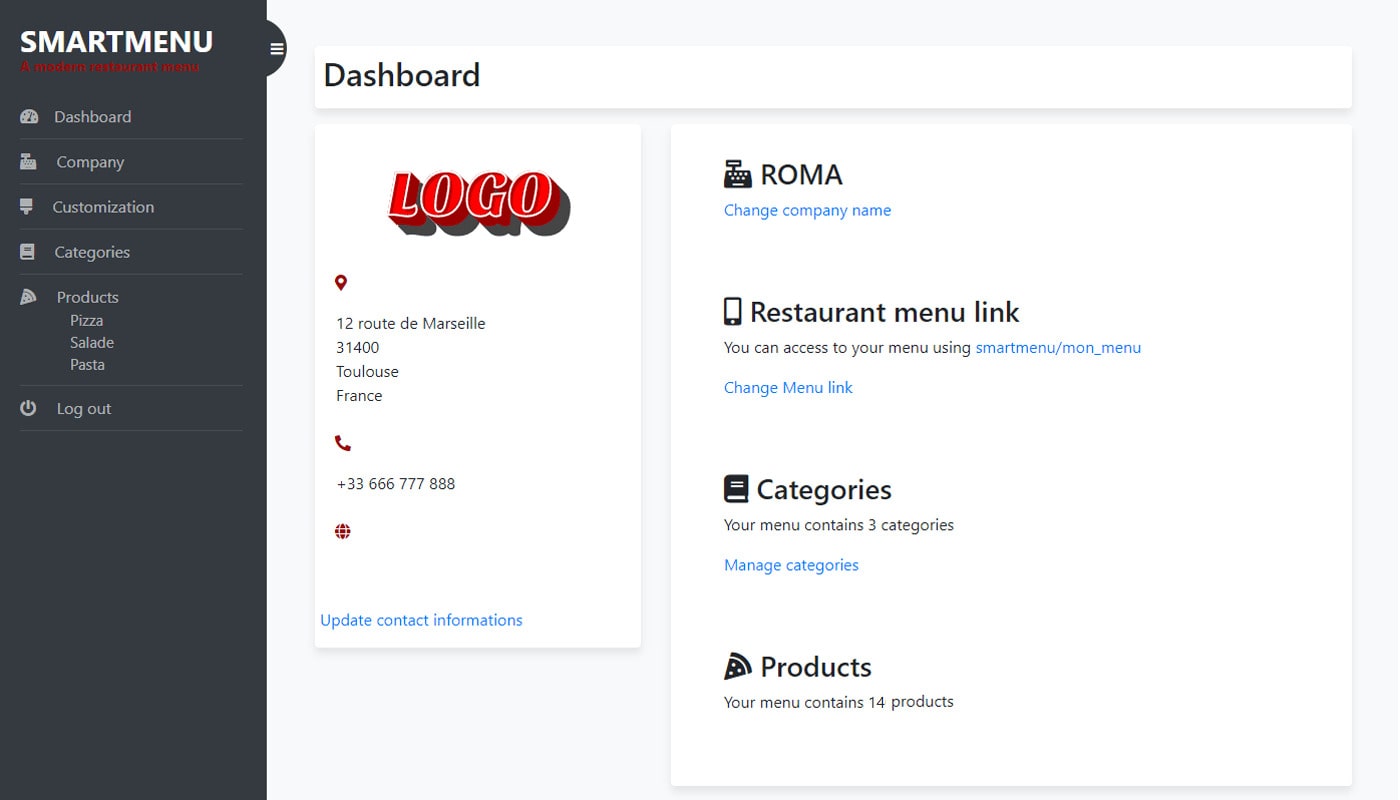
Task: Collapse the Products submenu in the sidebar
Action: click(x=87, y=296)
